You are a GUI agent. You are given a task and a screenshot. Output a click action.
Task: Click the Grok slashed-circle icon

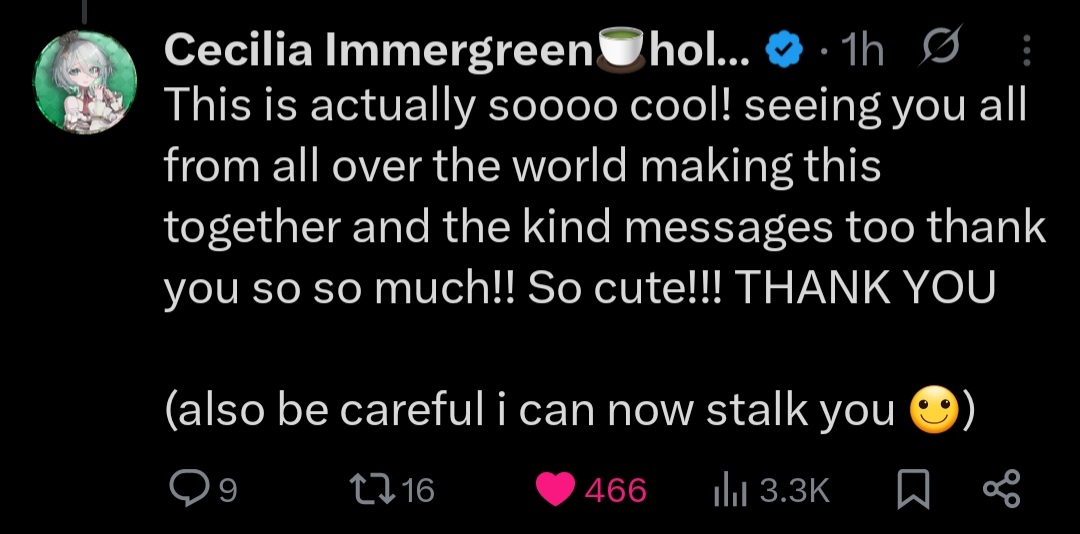point(939,45)
